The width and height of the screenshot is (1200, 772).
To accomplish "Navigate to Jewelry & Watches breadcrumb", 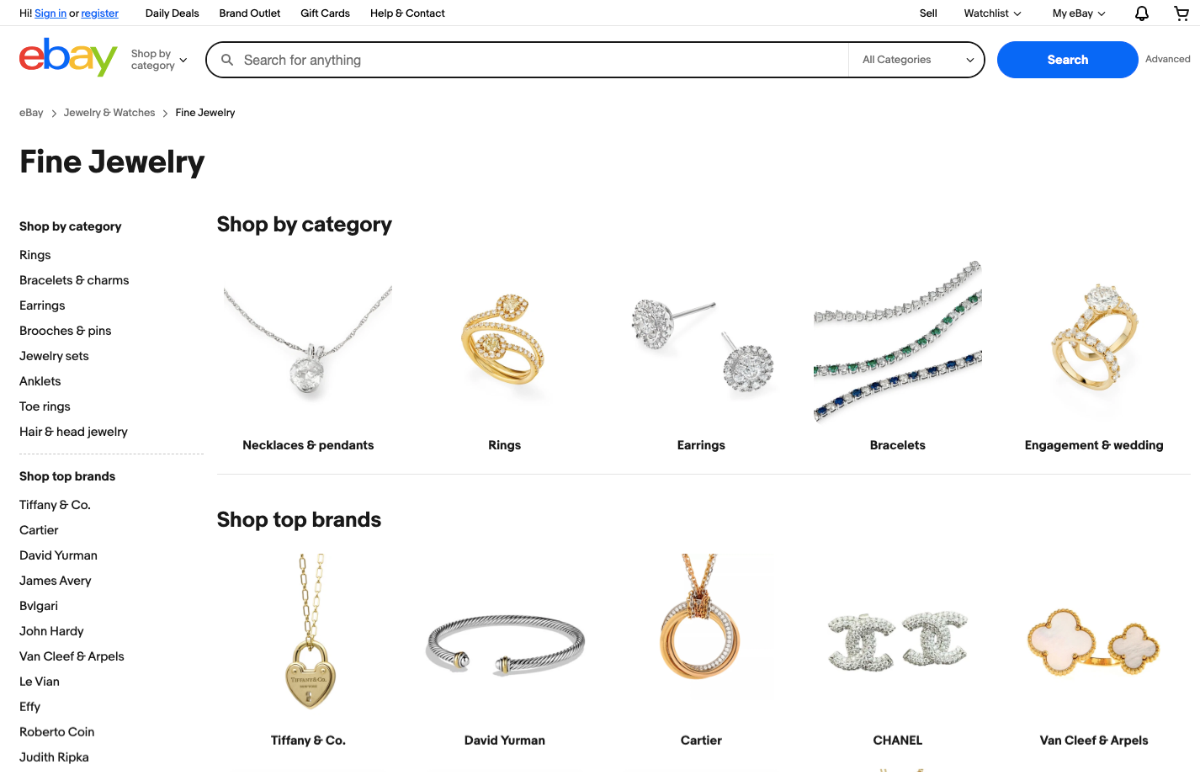I will pyautogui.click(x=109, y=113).
